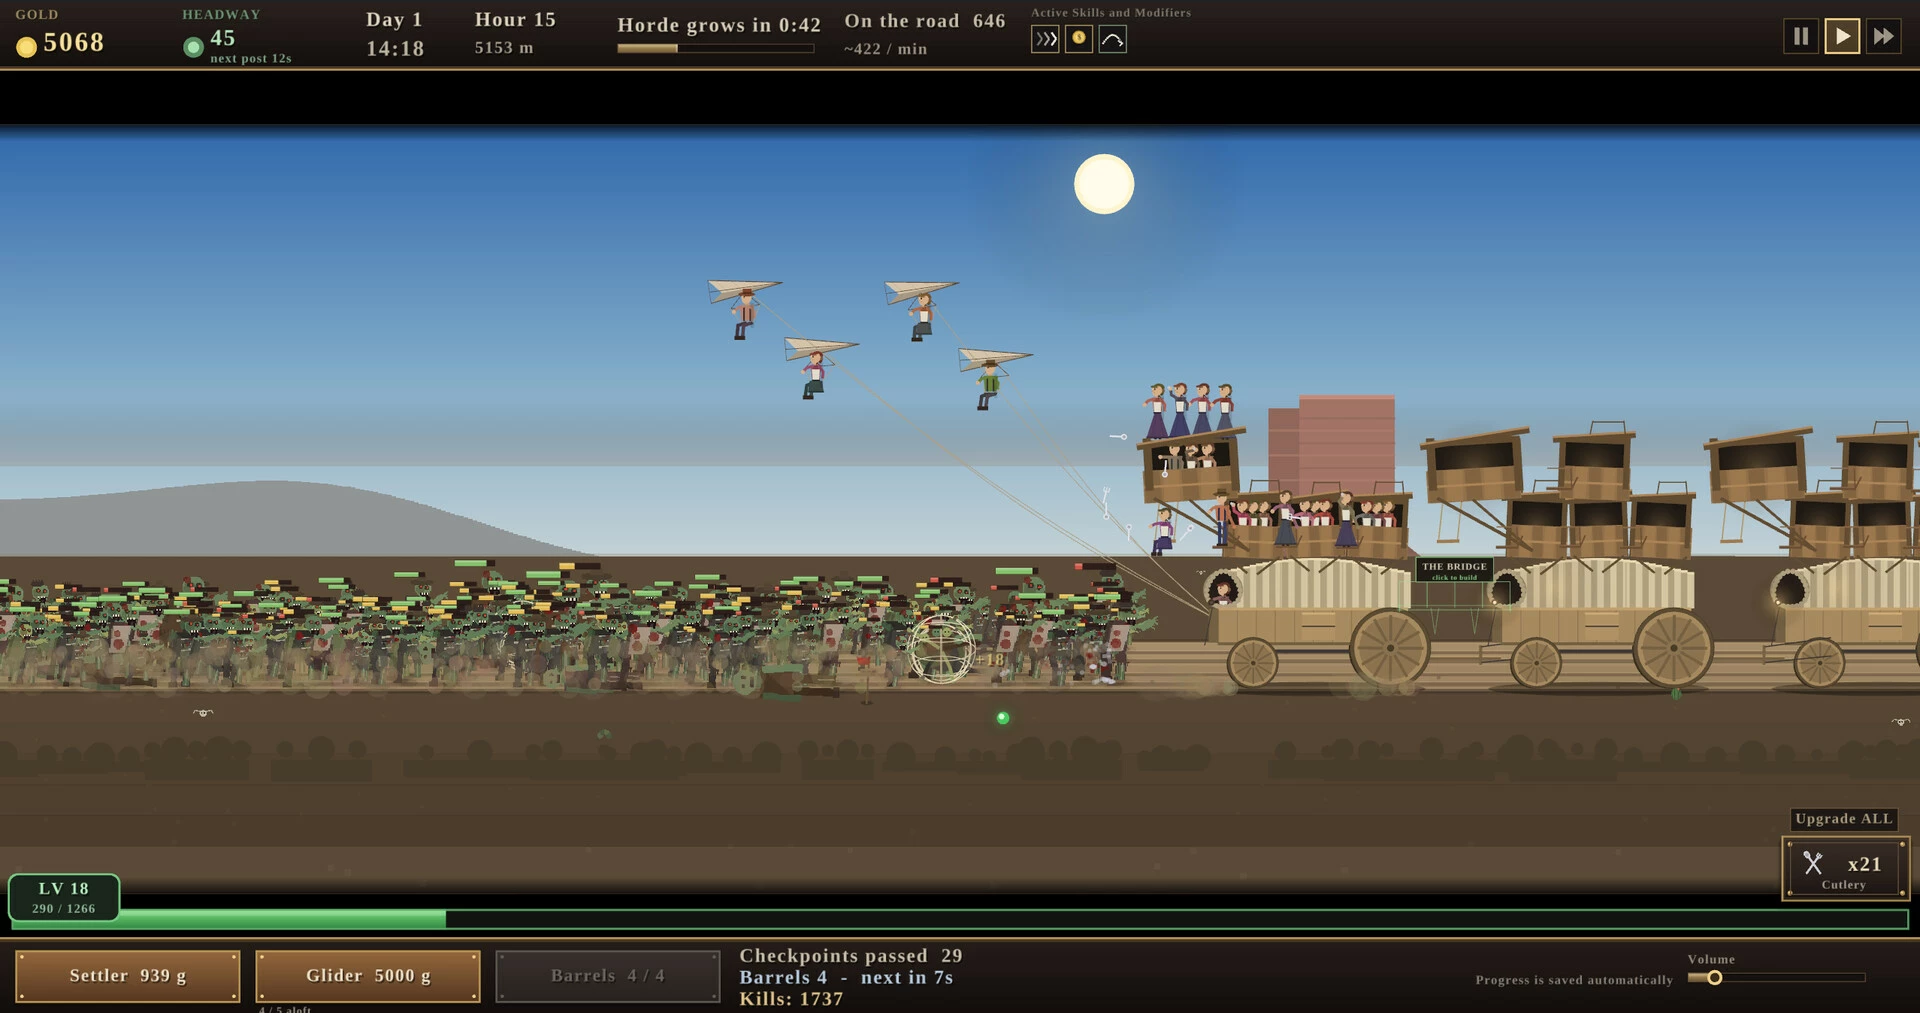Click the sun in the sky

(1104, 184)
